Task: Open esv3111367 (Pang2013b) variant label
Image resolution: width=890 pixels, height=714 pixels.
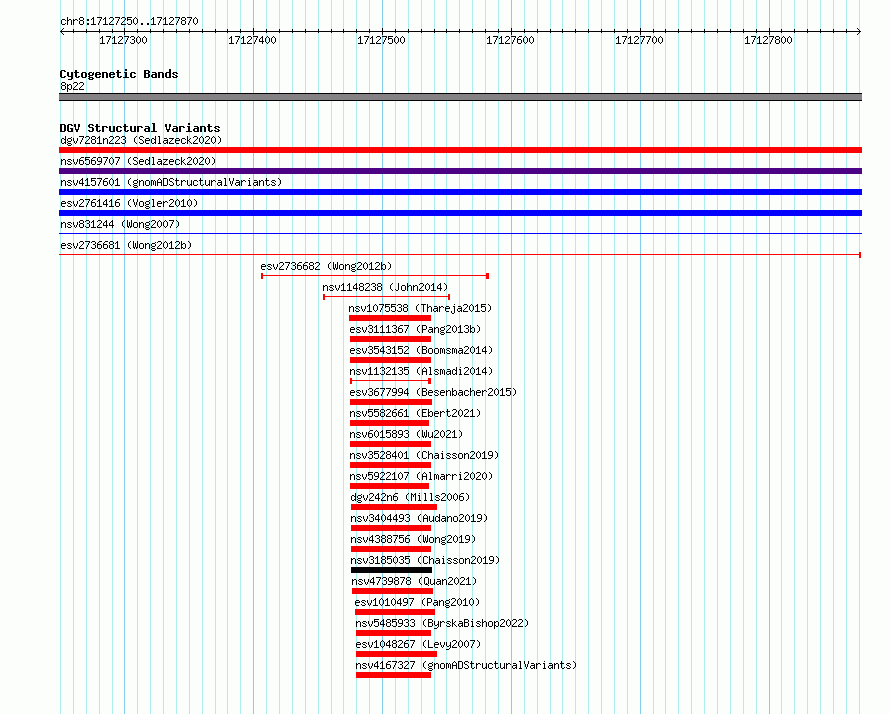Action: tap(415, 329)
